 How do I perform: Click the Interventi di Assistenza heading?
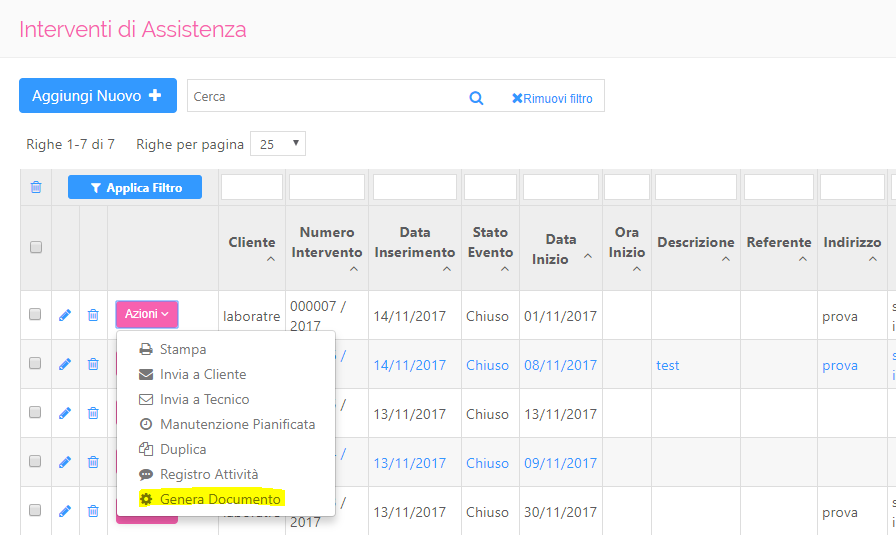point(133,29)
